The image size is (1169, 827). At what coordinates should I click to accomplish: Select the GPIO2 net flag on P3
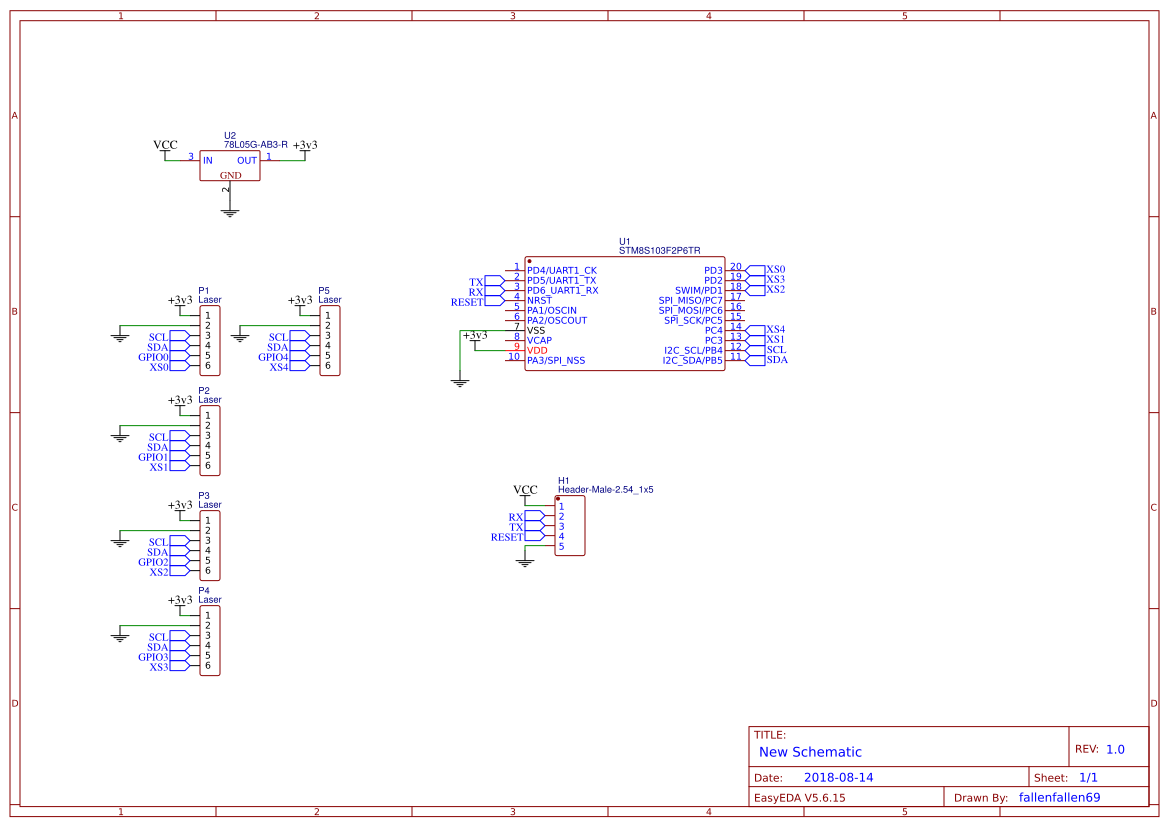(x=151, y=562)
